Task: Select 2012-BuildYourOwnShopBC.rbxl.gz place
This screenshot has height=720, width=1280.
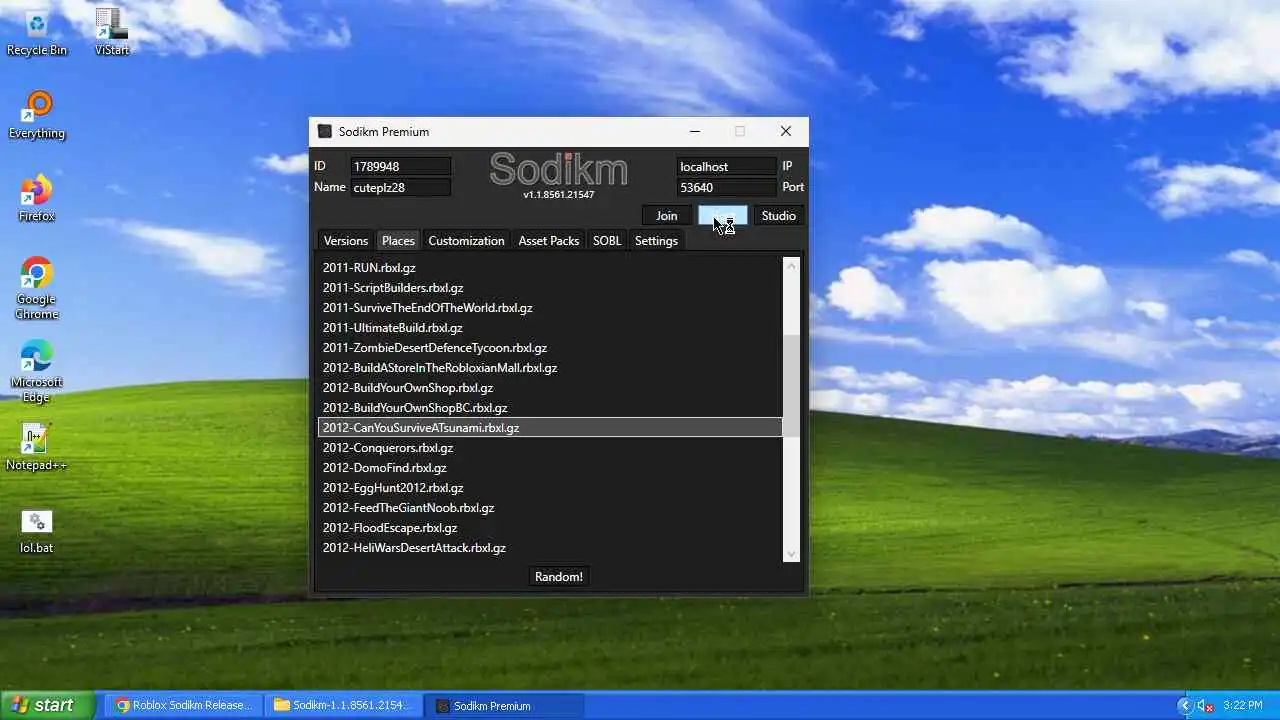Action: tap(550, 408)
